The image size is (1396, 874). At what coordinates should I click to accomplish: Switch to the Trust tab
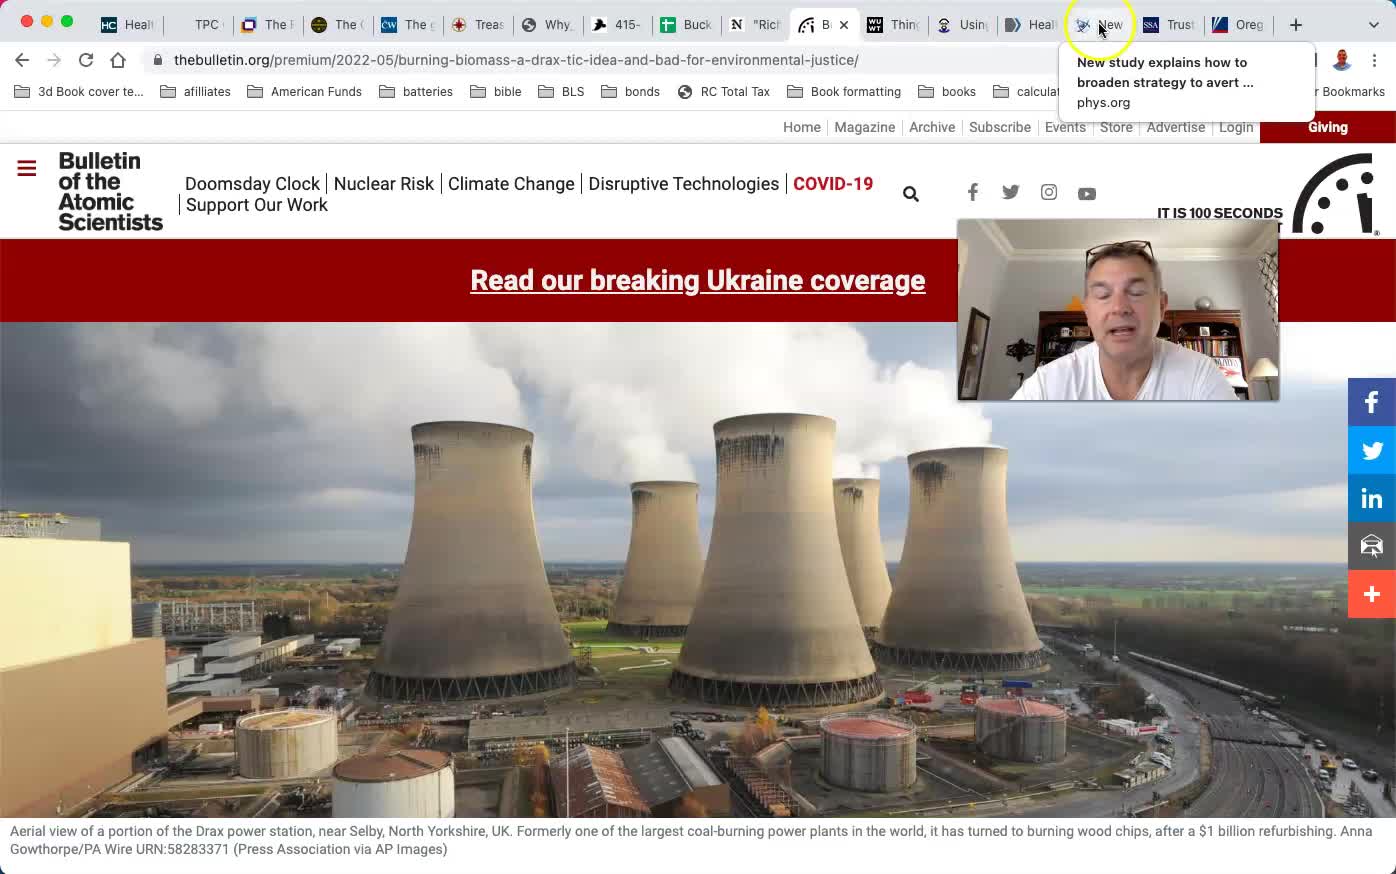point(1170,25)
